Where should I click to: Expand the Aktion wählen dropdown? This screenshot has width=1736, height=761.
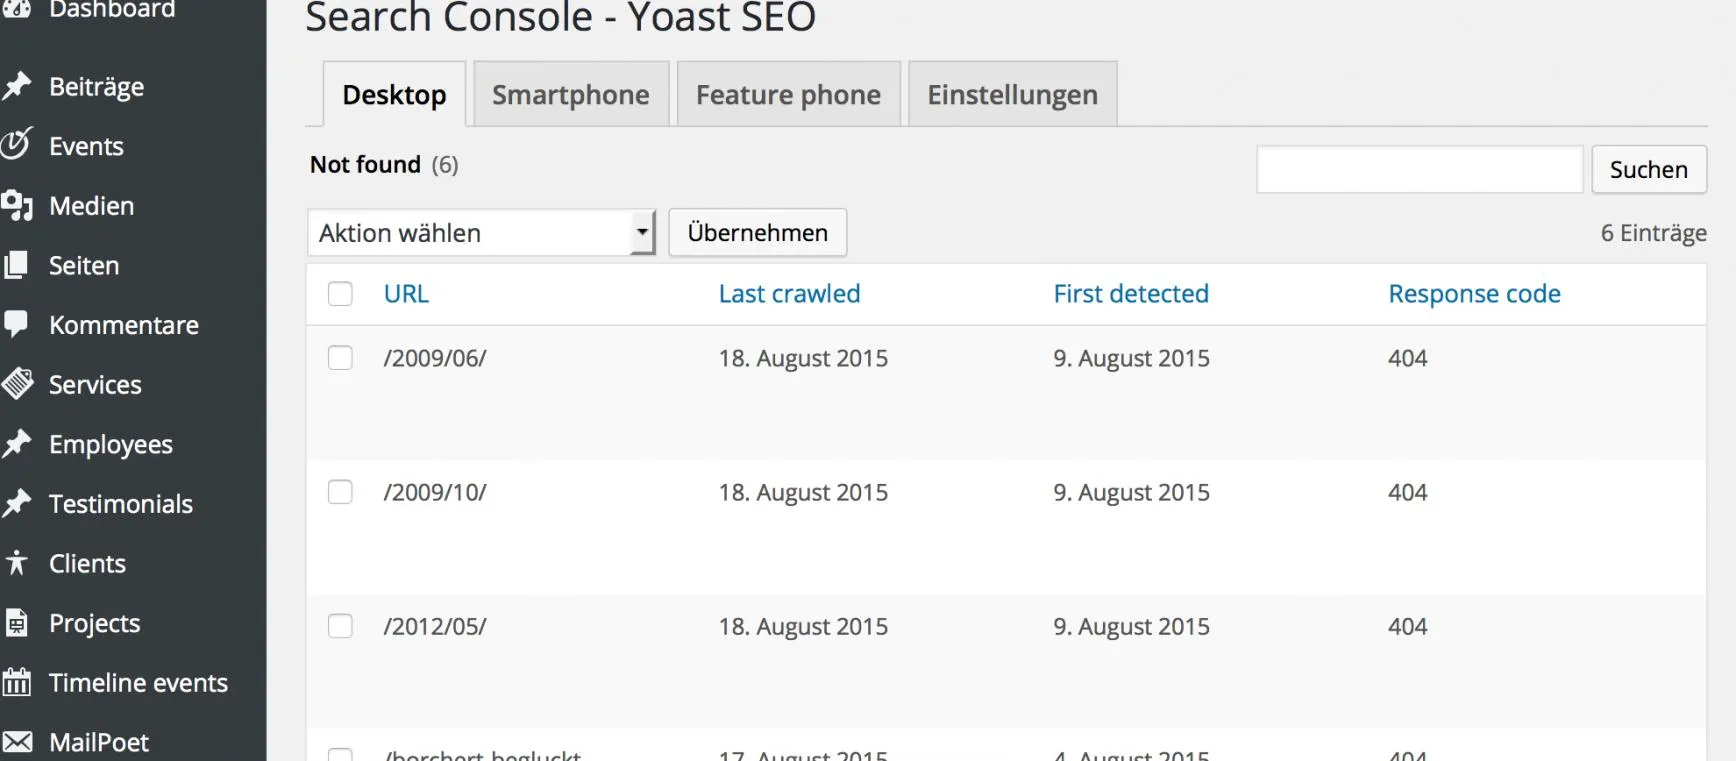tap(482, 232)
